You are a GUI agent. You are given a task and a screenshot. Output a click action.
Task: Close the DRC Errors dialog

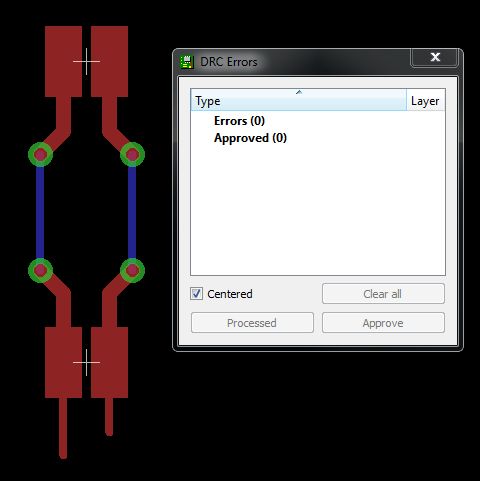click(435, 57)
